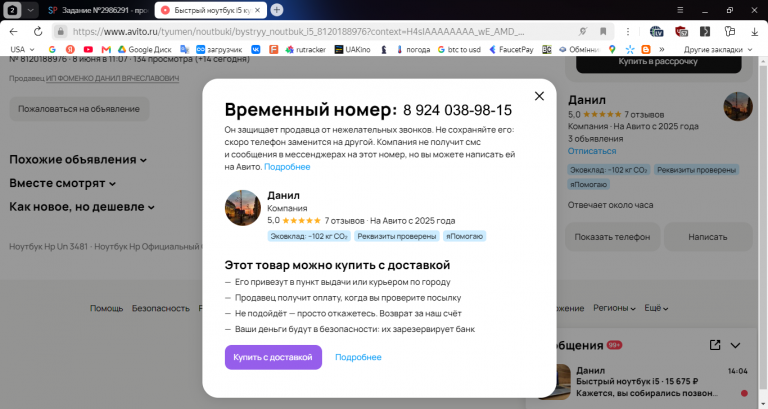This screenshot has height=409, width=768.
Task: Click the seller avatar in the sidebar
Action: tap(738, 106)
